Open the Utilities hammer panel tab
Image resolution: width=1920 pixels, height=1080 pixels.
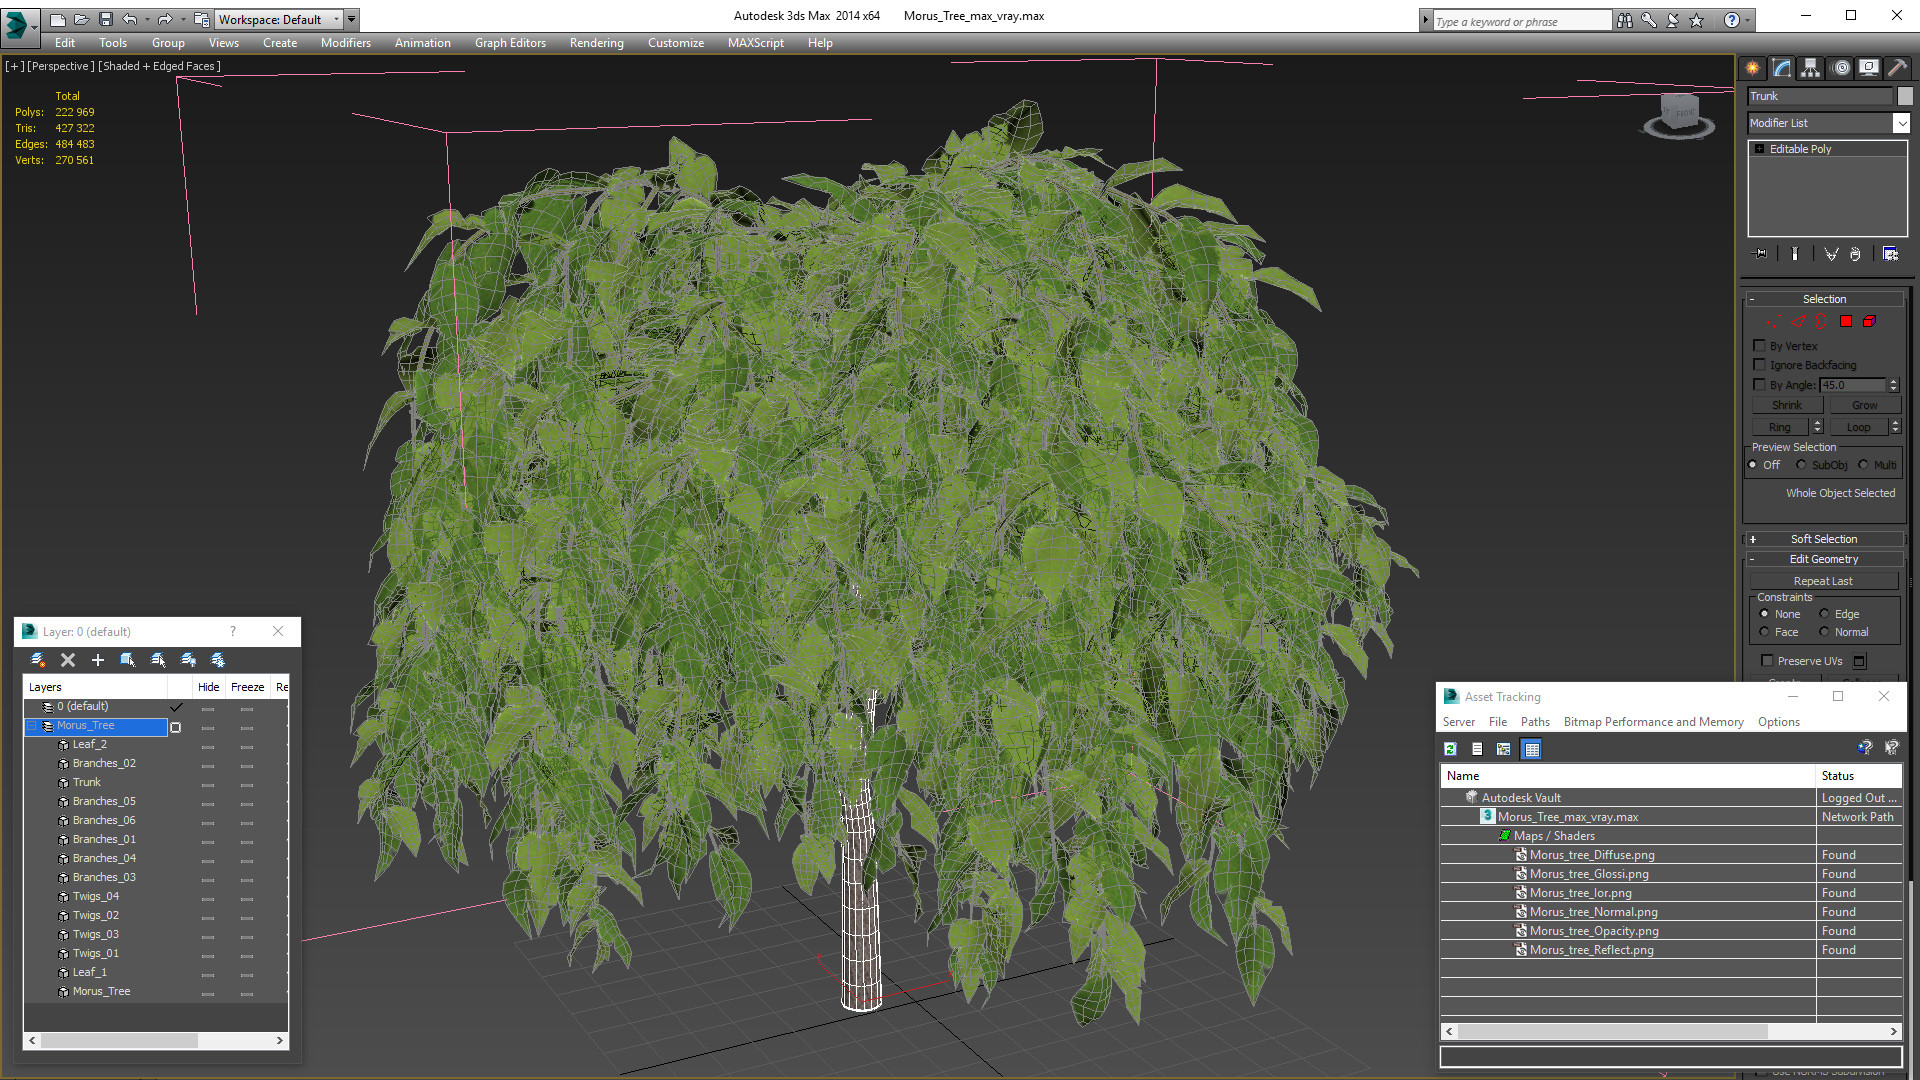1897,68
